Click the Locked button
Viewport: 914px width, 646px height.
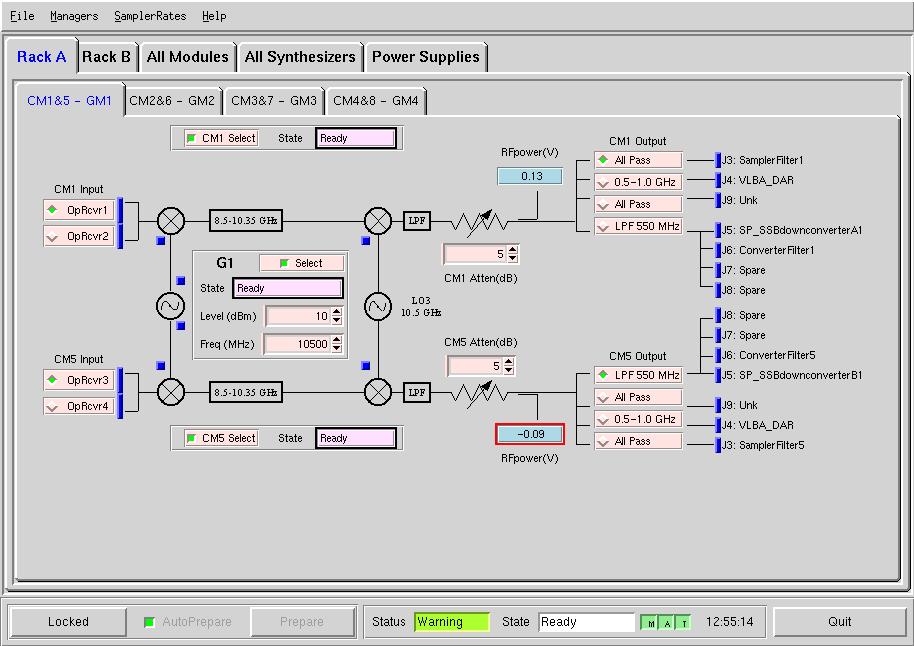68,622
